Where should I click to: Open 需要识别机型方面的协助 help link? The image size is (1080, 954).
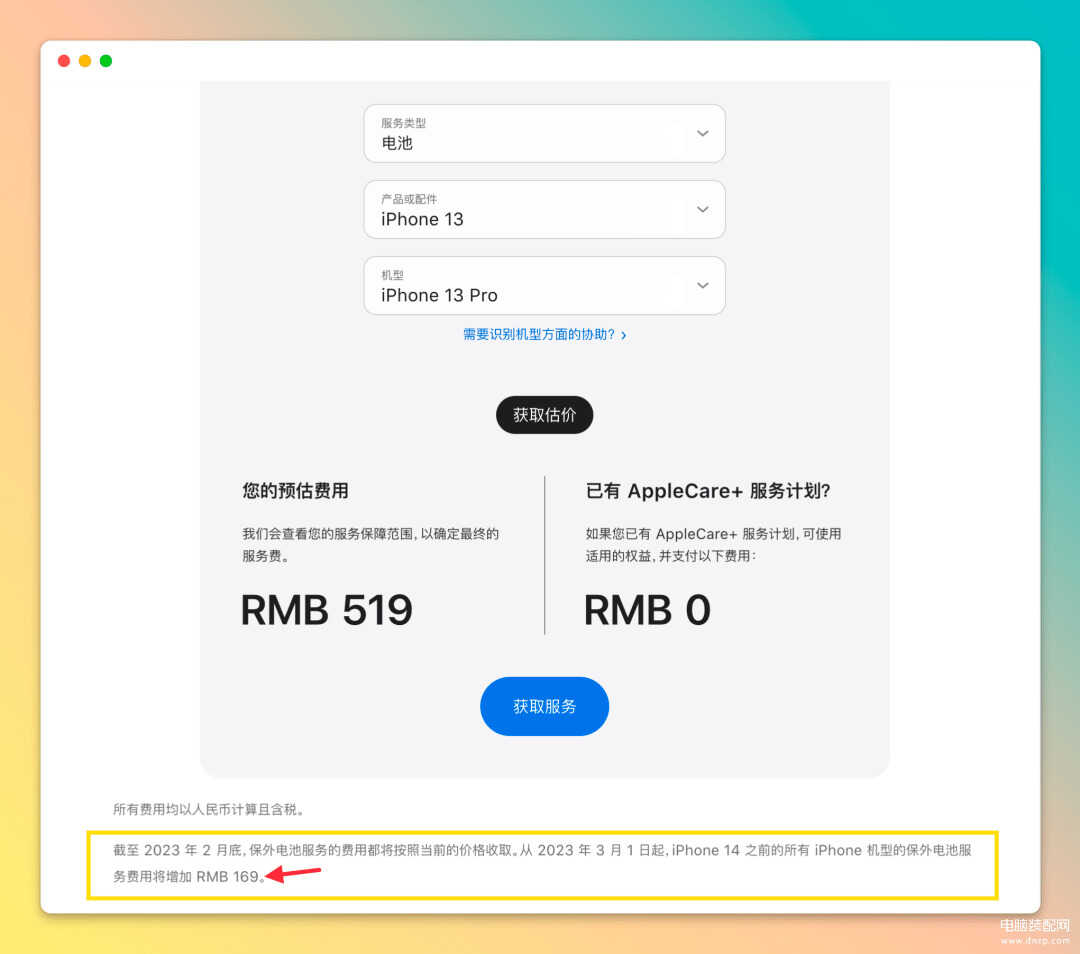coord(539,334)
